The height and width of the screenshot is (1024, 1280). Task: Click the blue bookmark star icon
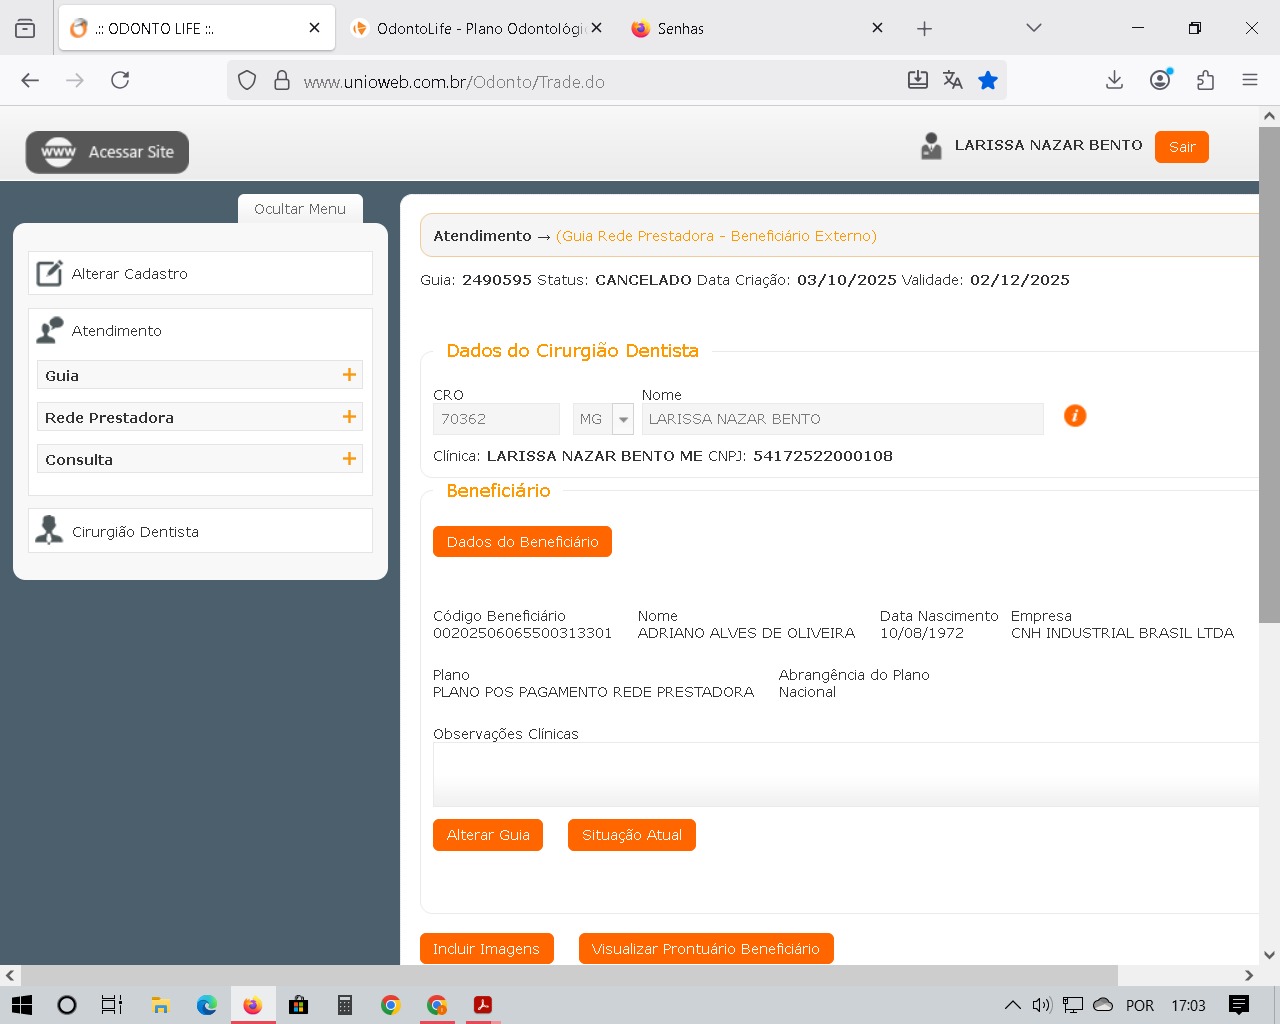click(x=988, y=81)
